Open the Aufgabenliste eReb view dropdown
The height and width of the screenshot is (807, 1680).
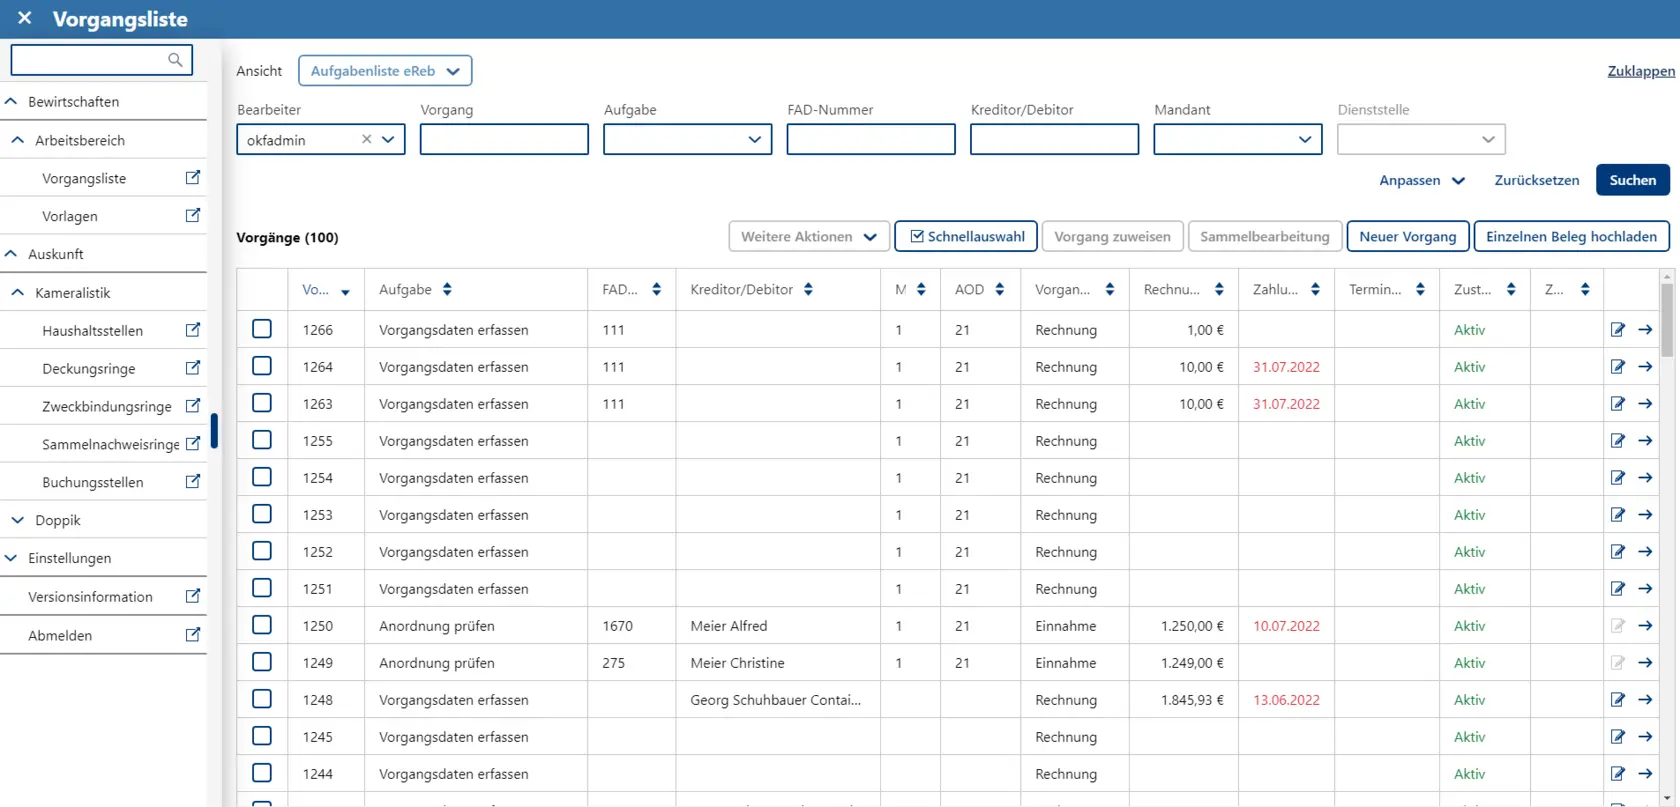(385, 71)
